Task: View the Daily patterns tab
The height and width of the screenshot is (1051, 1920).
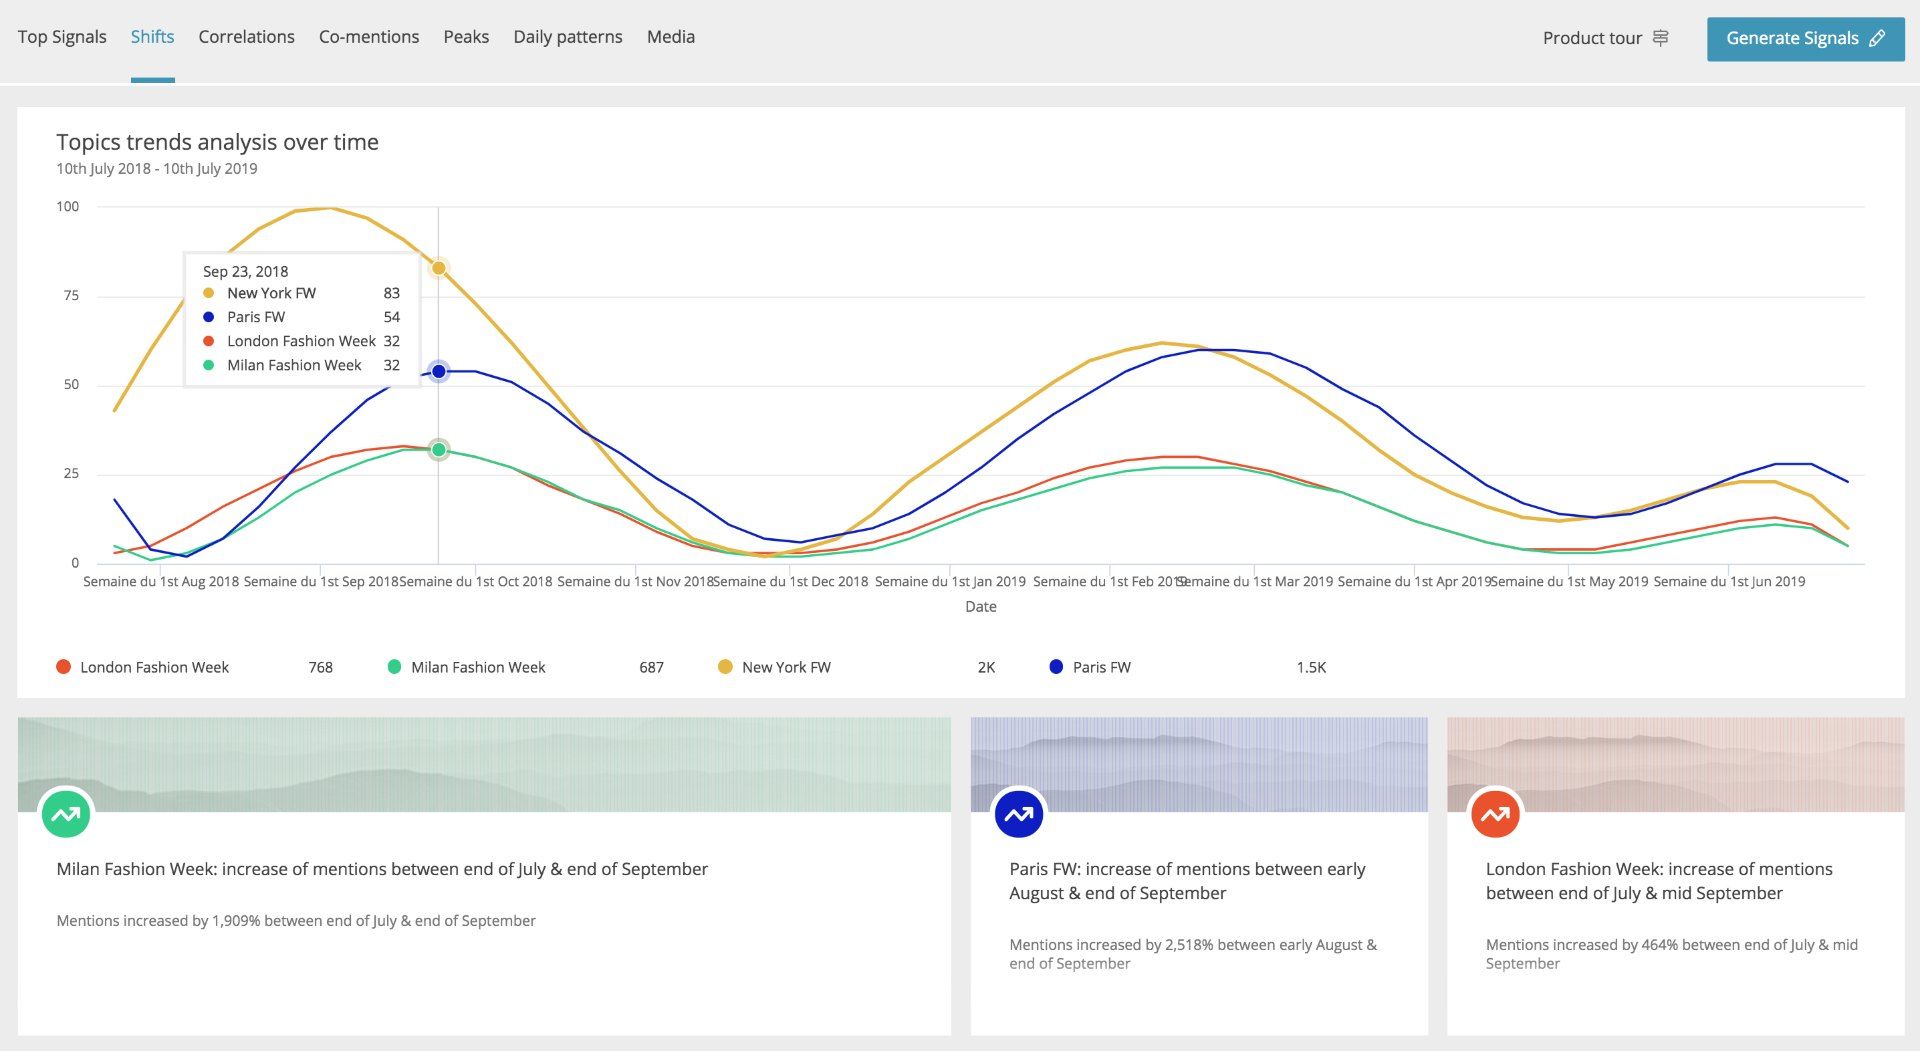Action: pyautogui.click(x=568, y=37)
